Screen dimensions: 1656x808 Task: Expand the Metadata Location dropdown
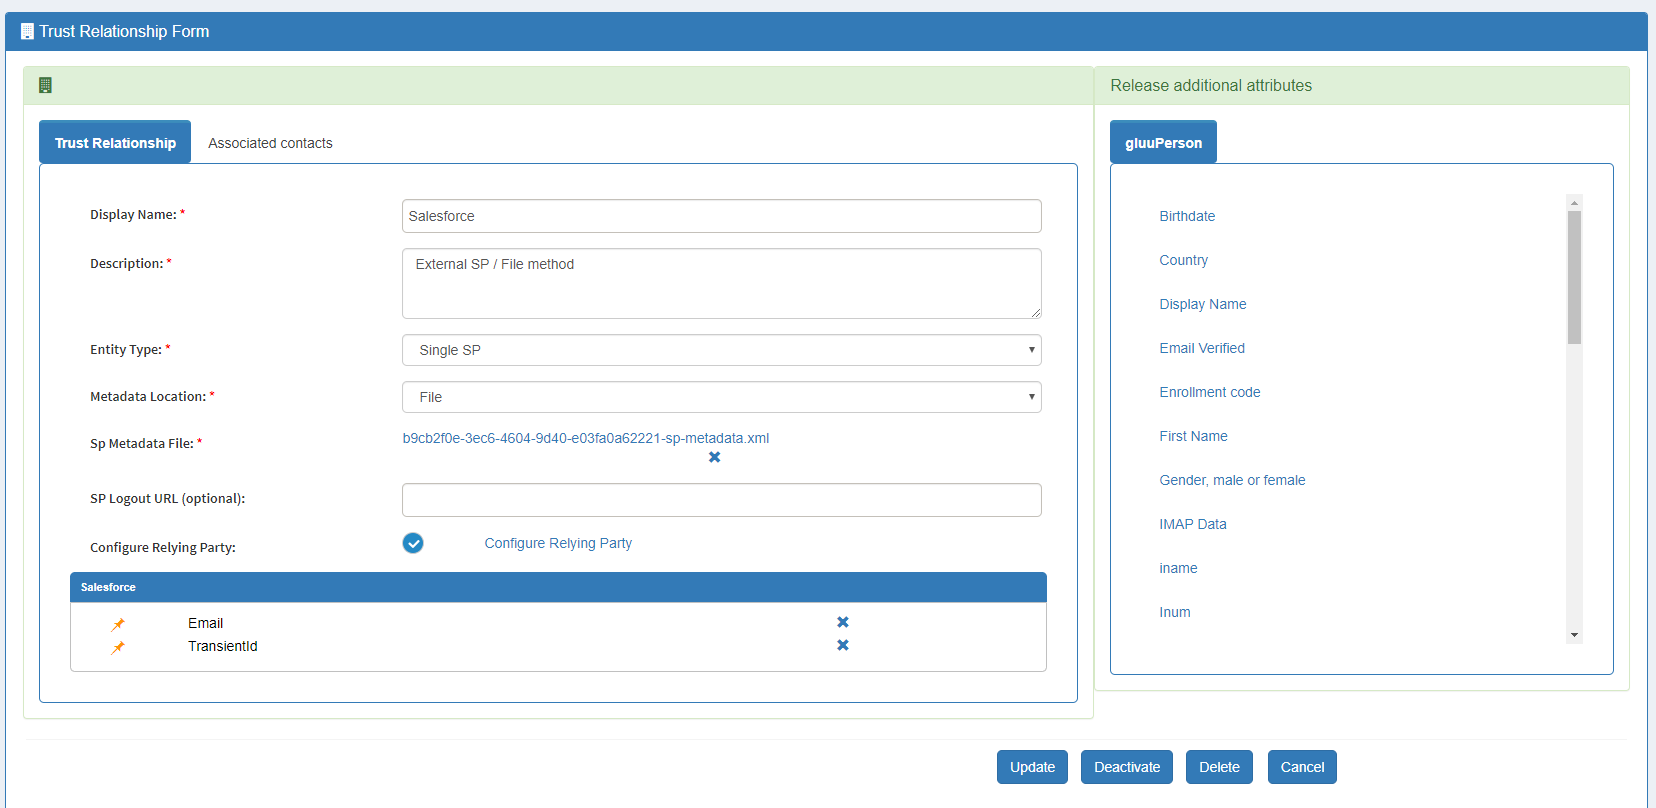[x=721, y=397]
